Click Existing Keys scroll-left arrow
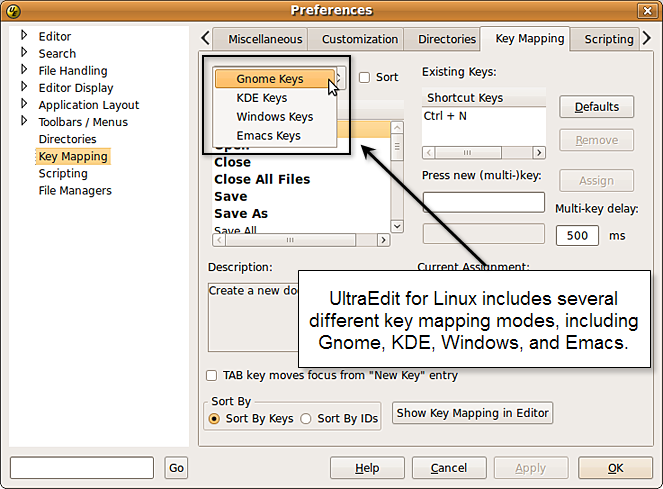The image size is (663, 489). (x=429, y=152)
